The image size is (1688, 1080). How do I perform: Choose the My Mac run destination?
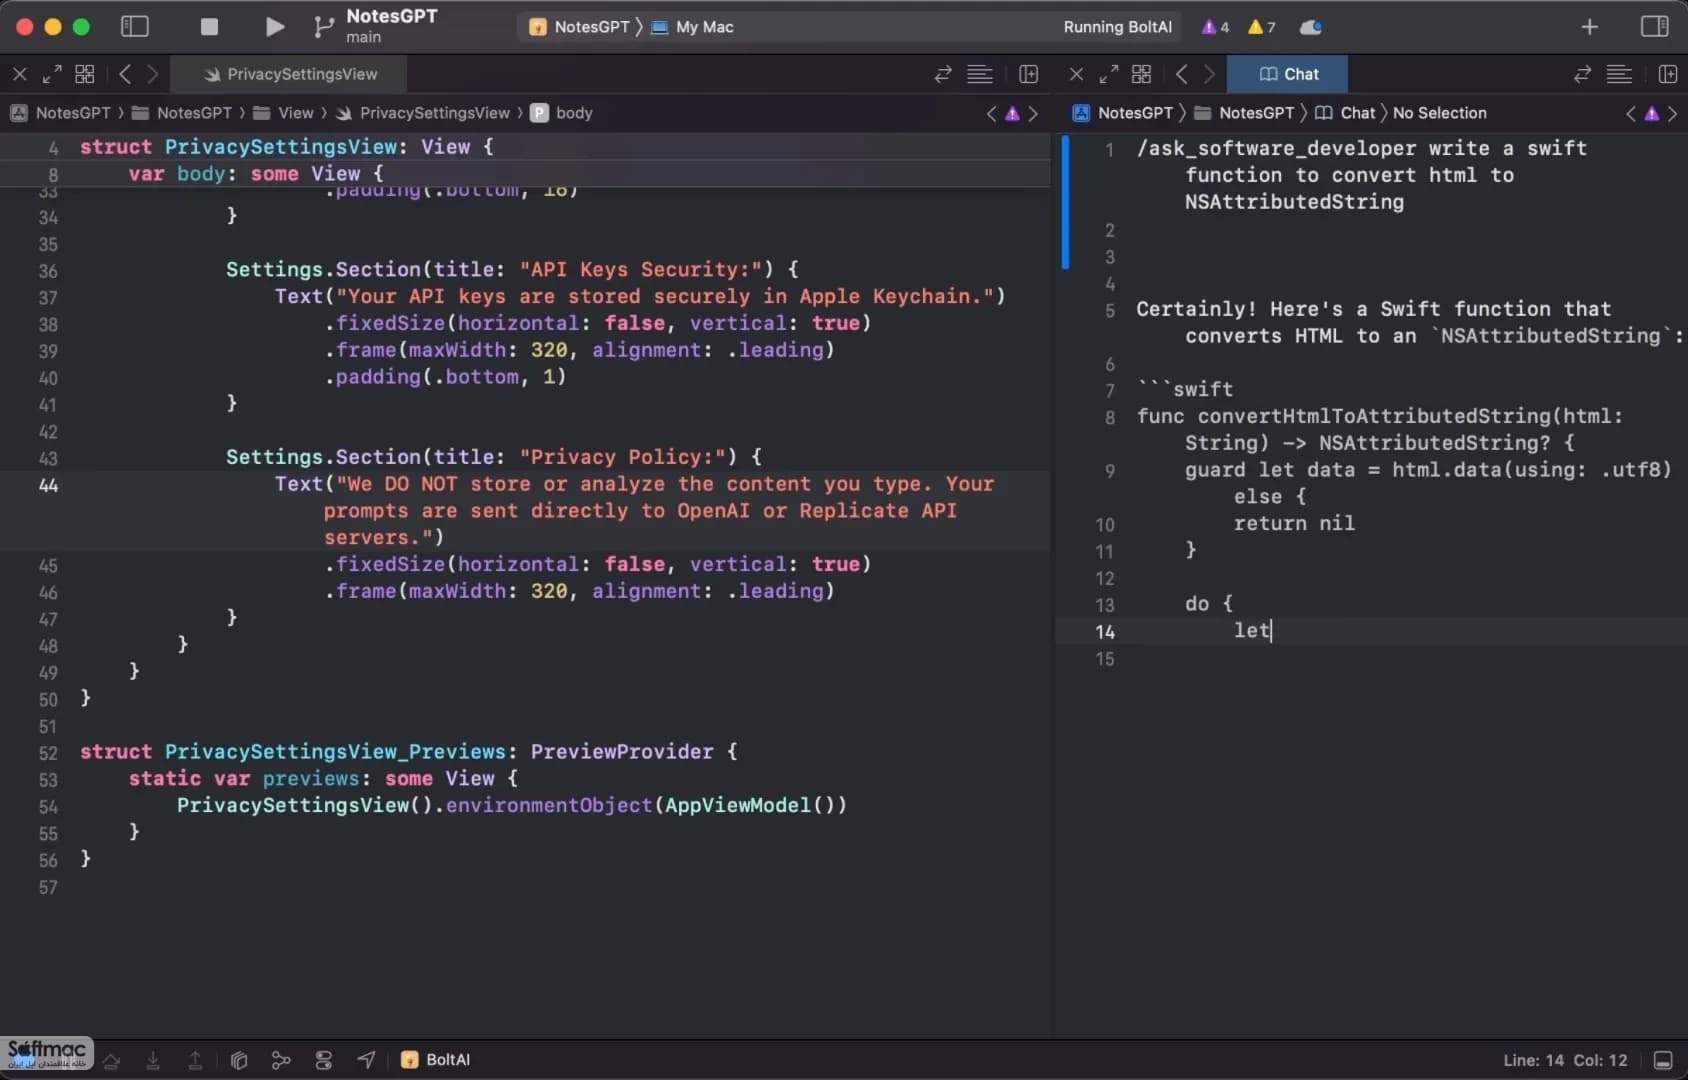pos(693,27)
